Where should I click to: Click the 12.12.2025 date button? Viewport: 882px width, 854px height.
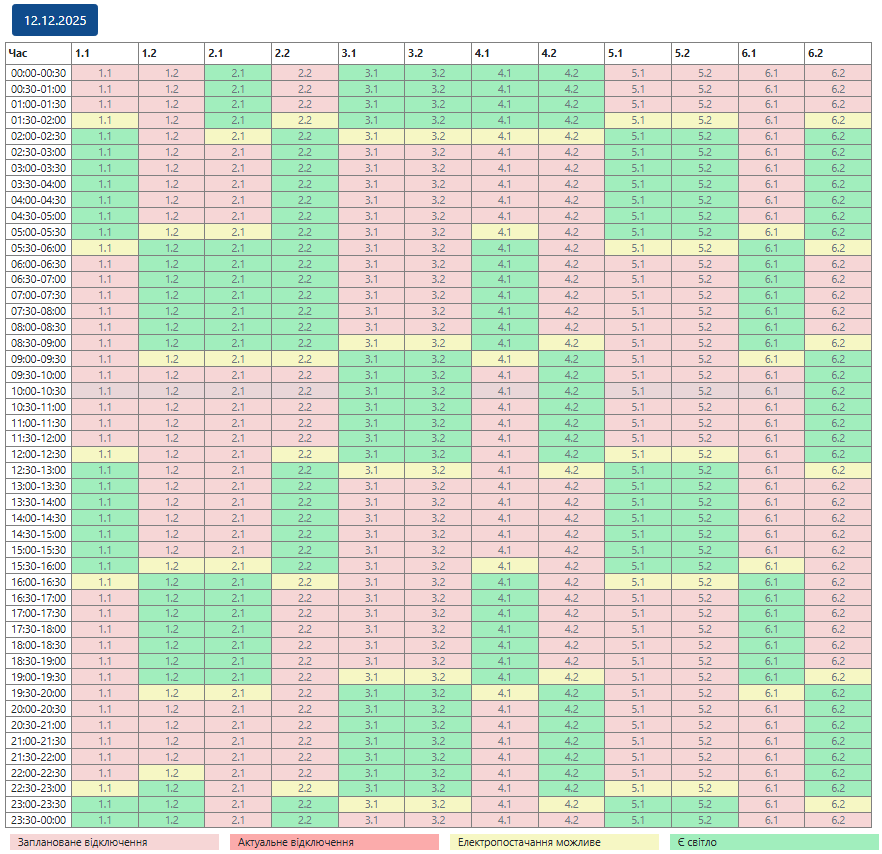pos(55,19)
